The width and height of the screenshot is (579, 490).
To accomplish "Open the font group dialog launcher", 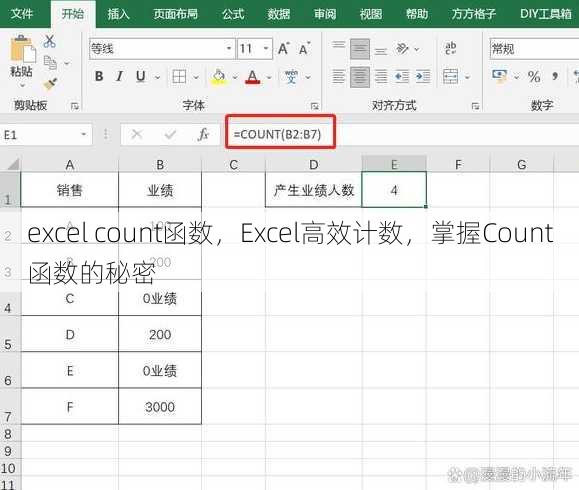I will [315, 106].
